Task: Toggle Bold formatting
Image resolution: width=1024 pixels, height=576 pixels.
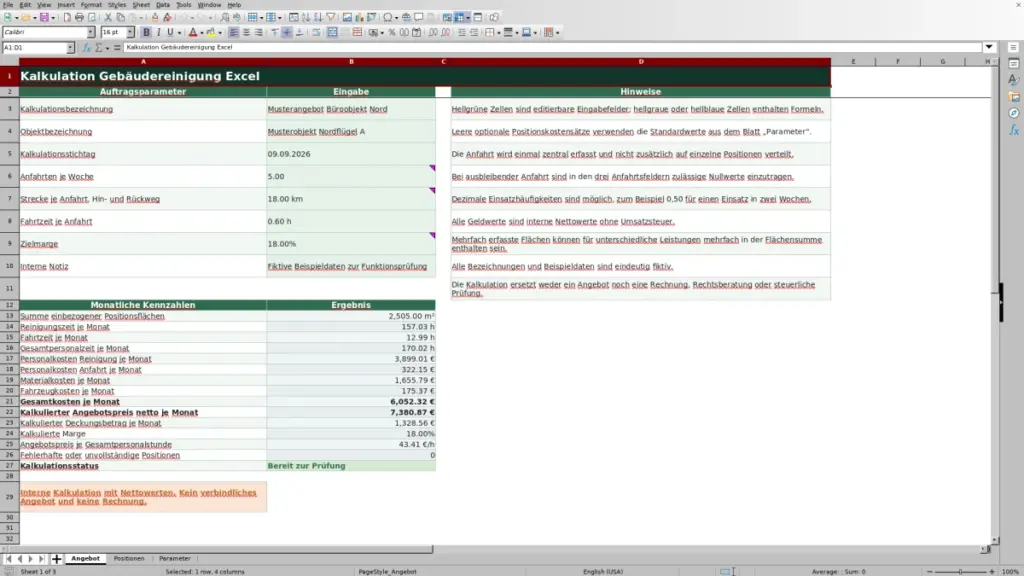Action: tap(146, 33)
